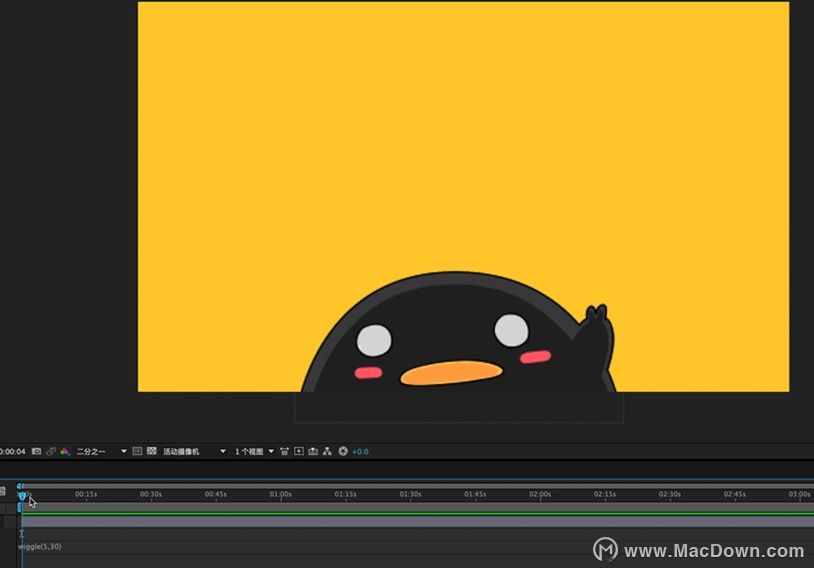This screenshot has width=814, height=568.
Task: Click the 00:45s mark on time ruler
Action: pyautogui.click(x=215, y=494)
